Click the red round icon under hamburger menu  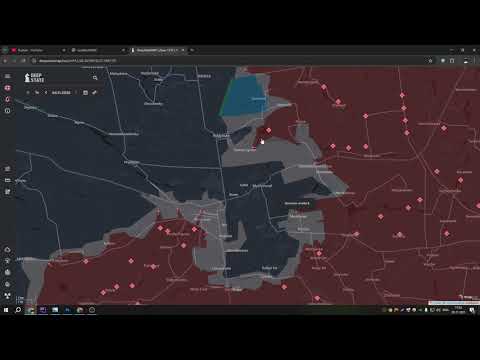[7, 88]
